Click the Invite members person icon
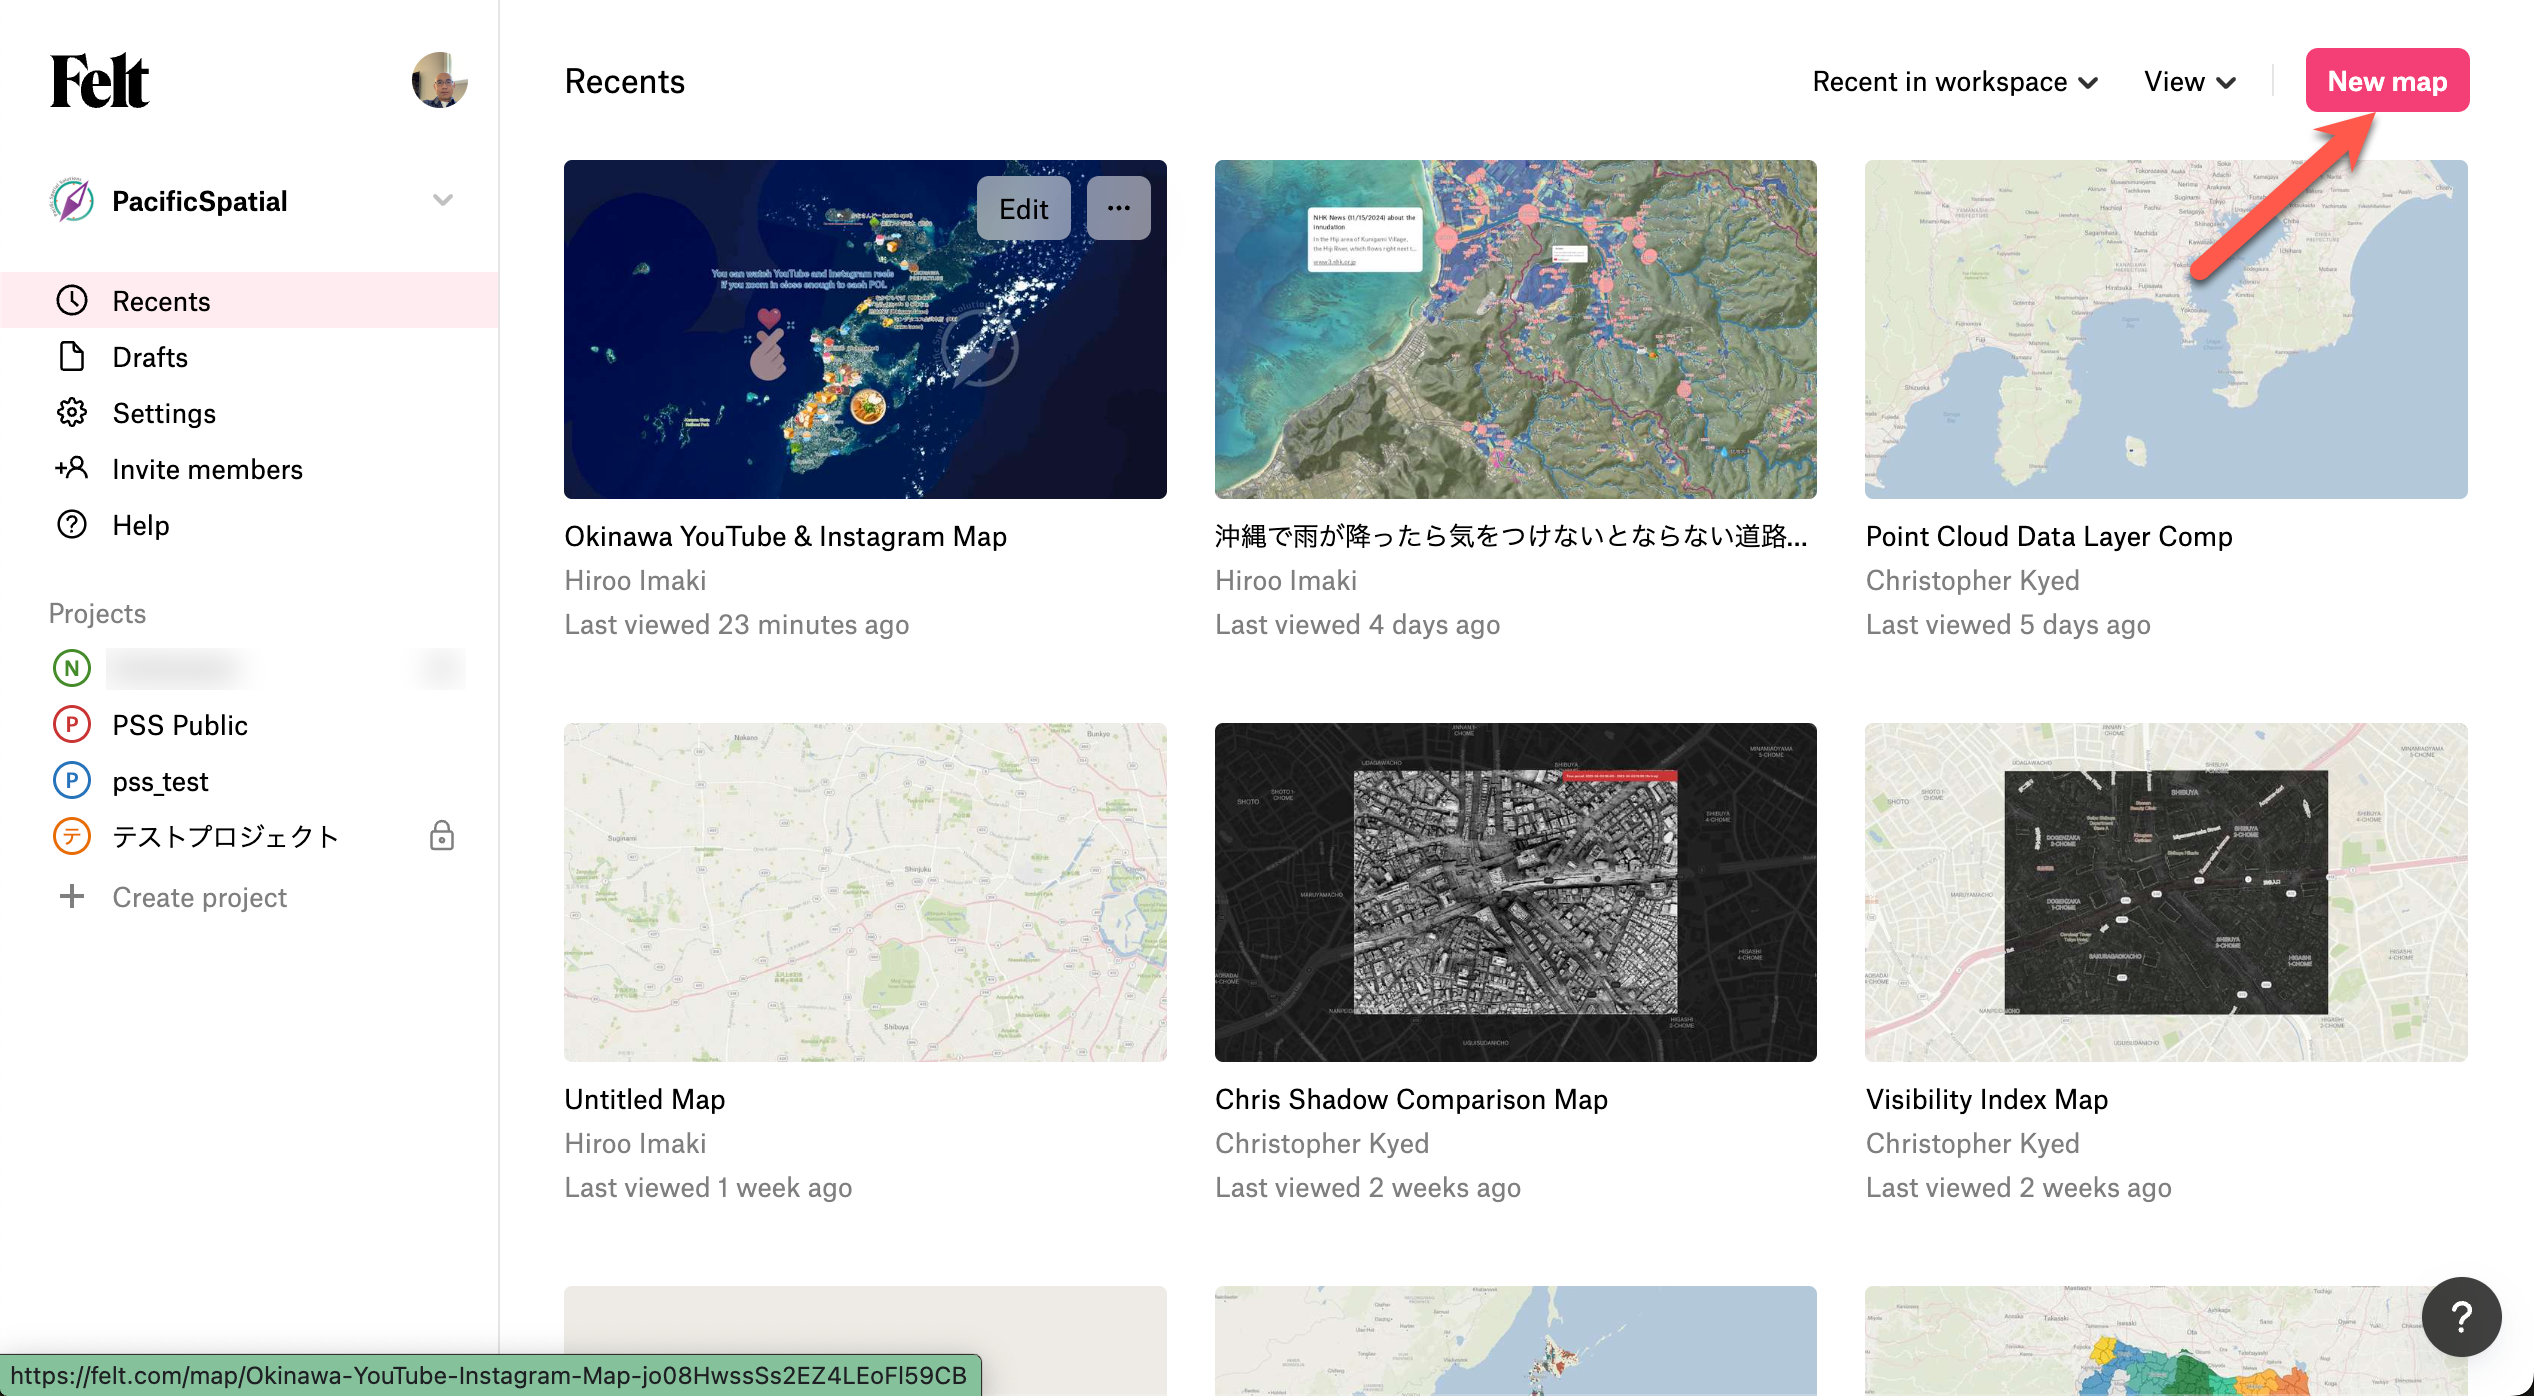Viewport: 2534px width, 1396px height. pyautogui.click(x=72, y=468)
